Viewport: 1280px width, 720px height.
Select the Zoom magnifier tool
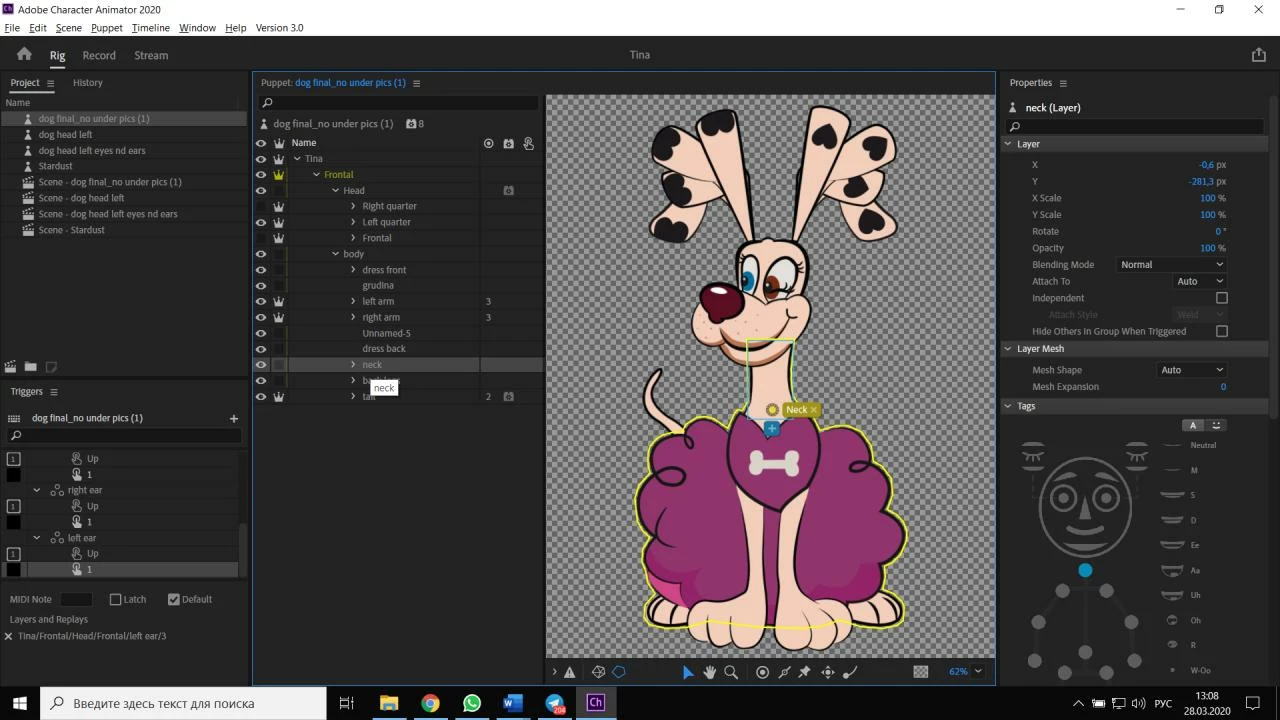point(731,672)
